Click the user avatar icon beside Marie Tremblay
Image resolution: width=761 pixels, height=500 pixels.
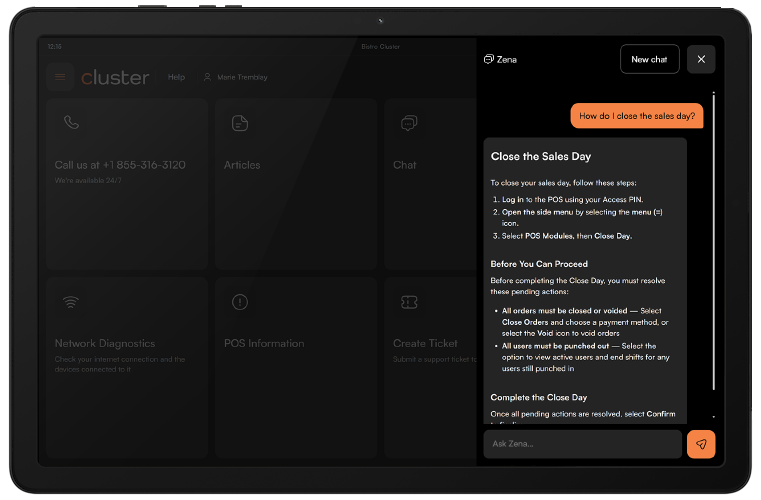207,77
